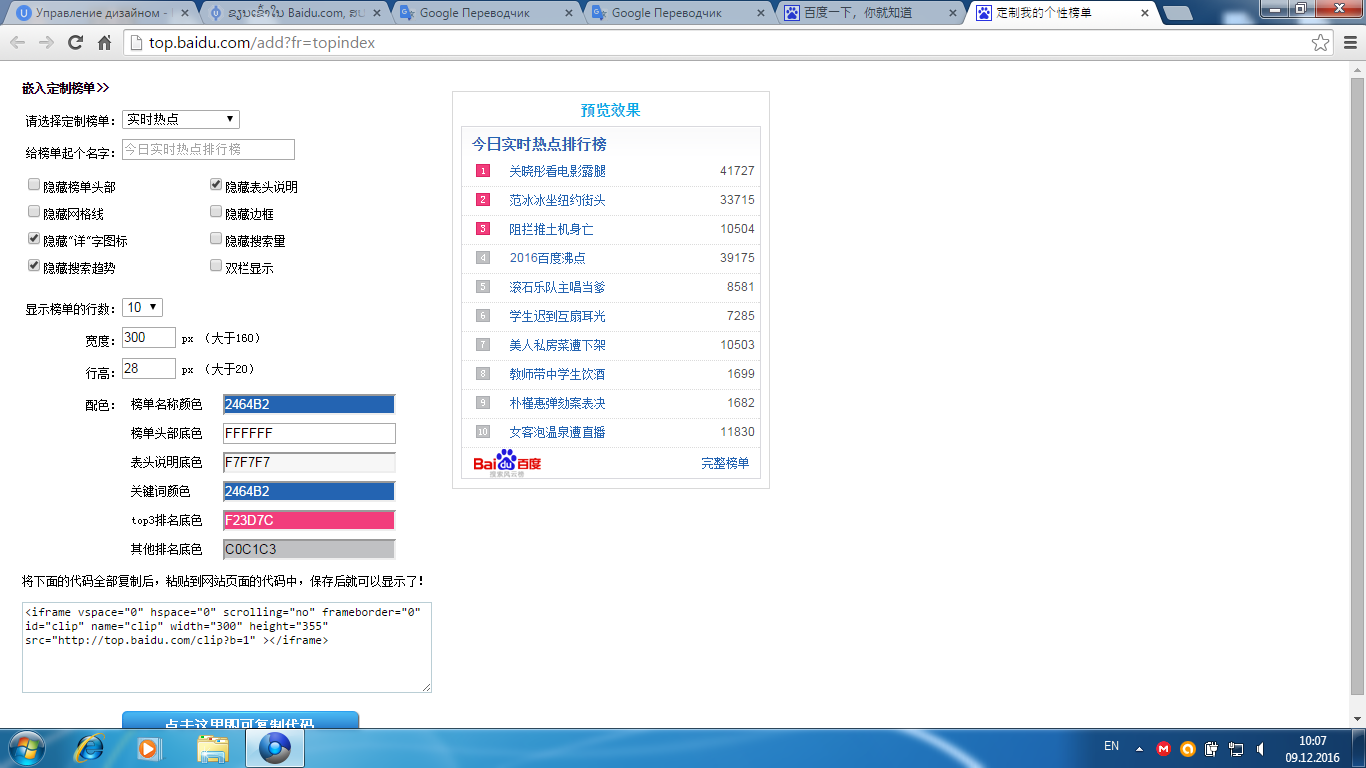This screenshot has height=768, width=1366.
Task: Switch to the 百度一下，你就知道 tab
Action: click(x=870, y=13)
